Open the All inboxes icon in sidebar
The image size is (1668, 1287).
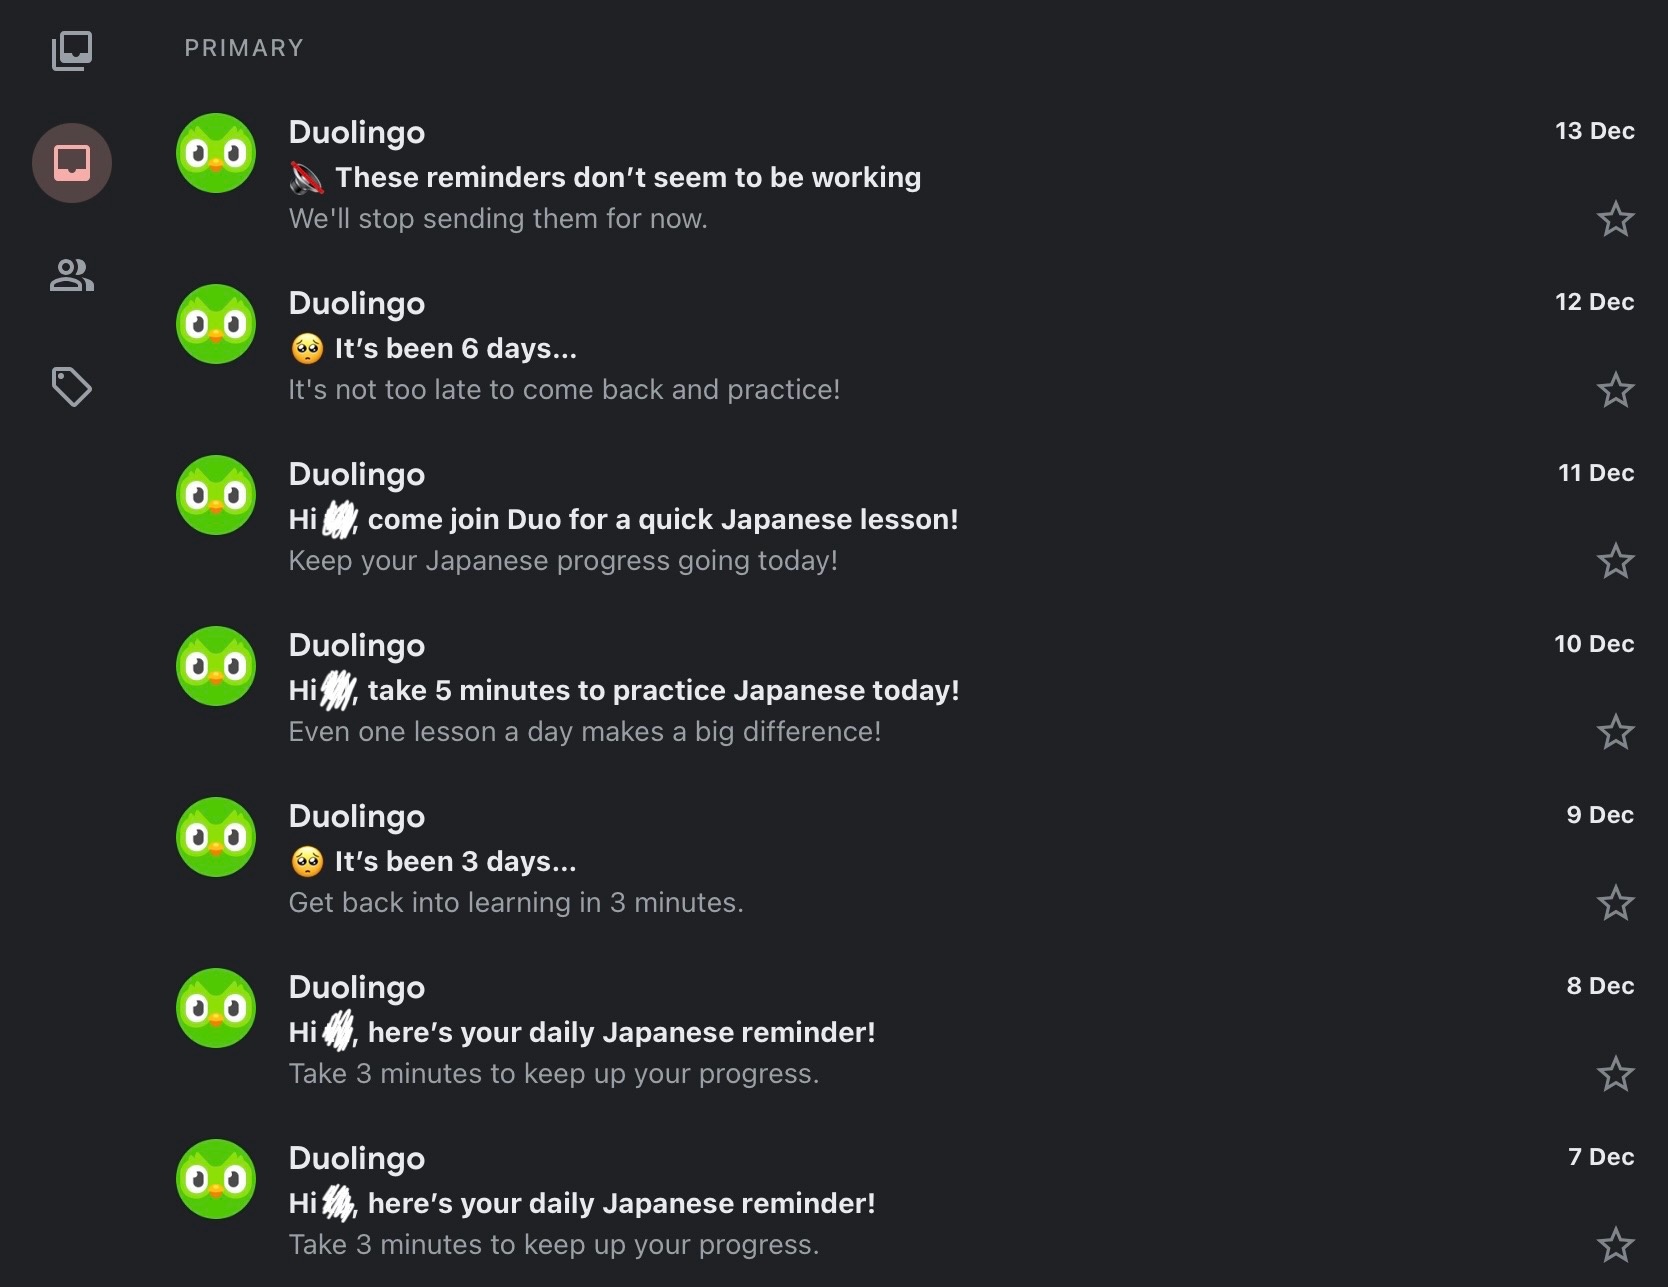point(72,51)
